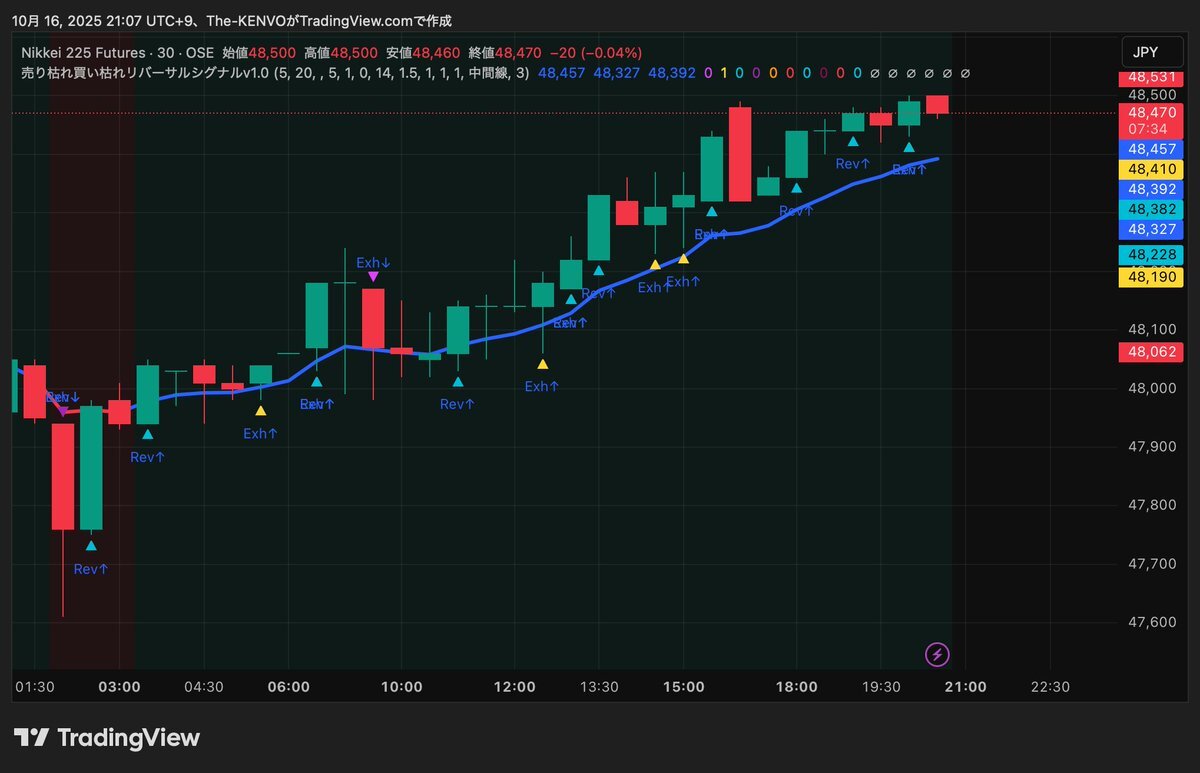The width and height of the screenshot is (1200, 773).
Task: Click the 03:00 time axis label
Action: [119, 687]
